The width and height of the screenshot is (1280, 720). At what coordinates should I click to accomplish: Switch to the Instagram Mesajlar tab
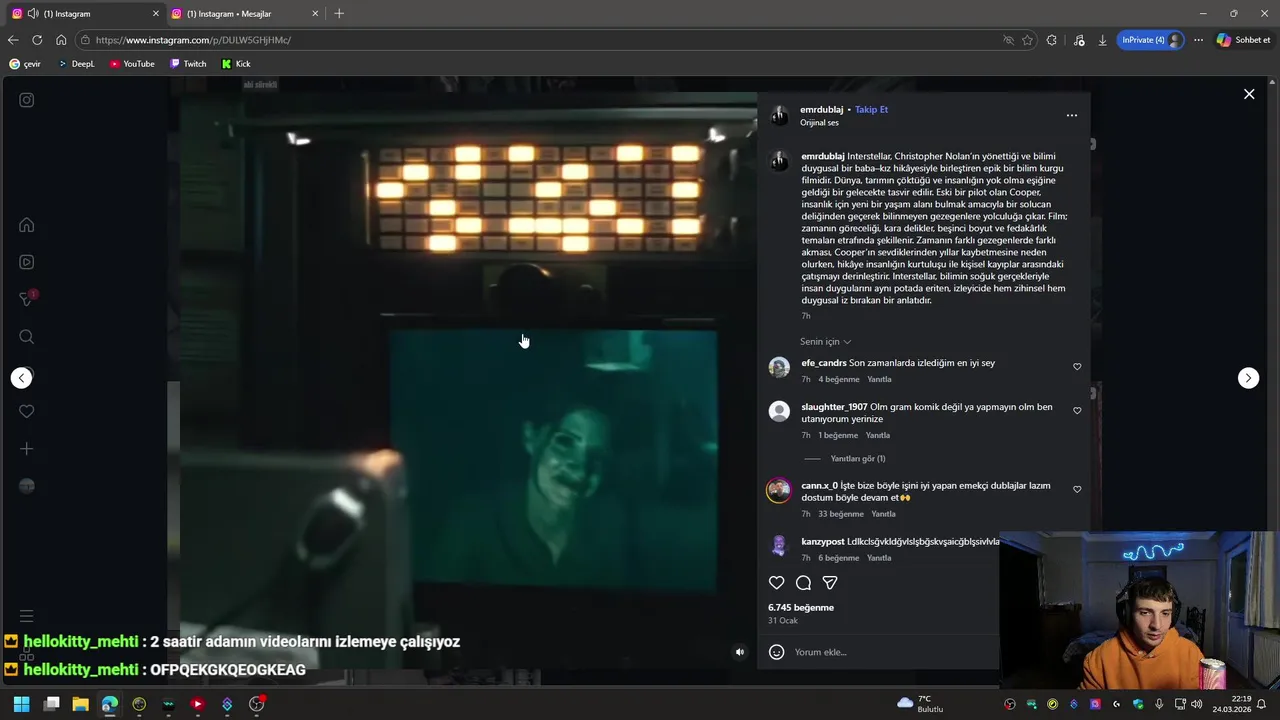point(236,14)
